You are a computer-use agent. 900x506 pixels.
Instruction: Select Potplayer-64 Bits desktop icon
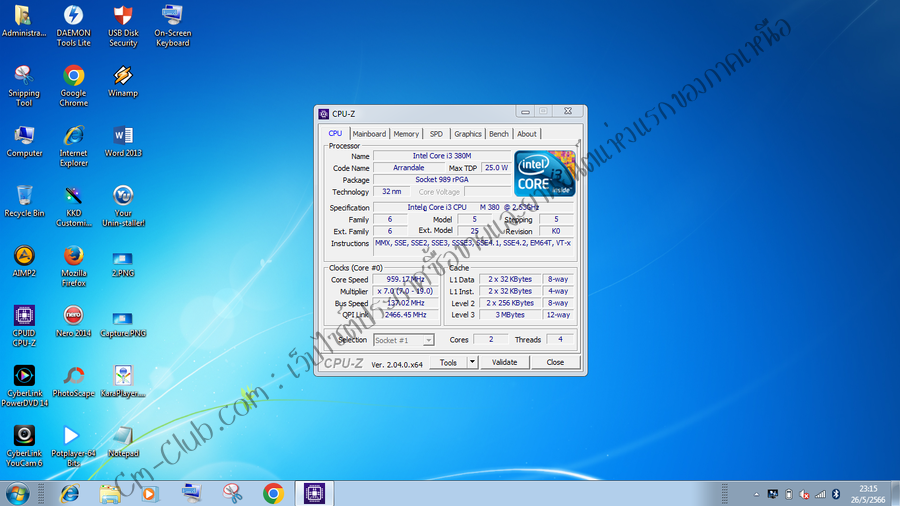point(73,446)
